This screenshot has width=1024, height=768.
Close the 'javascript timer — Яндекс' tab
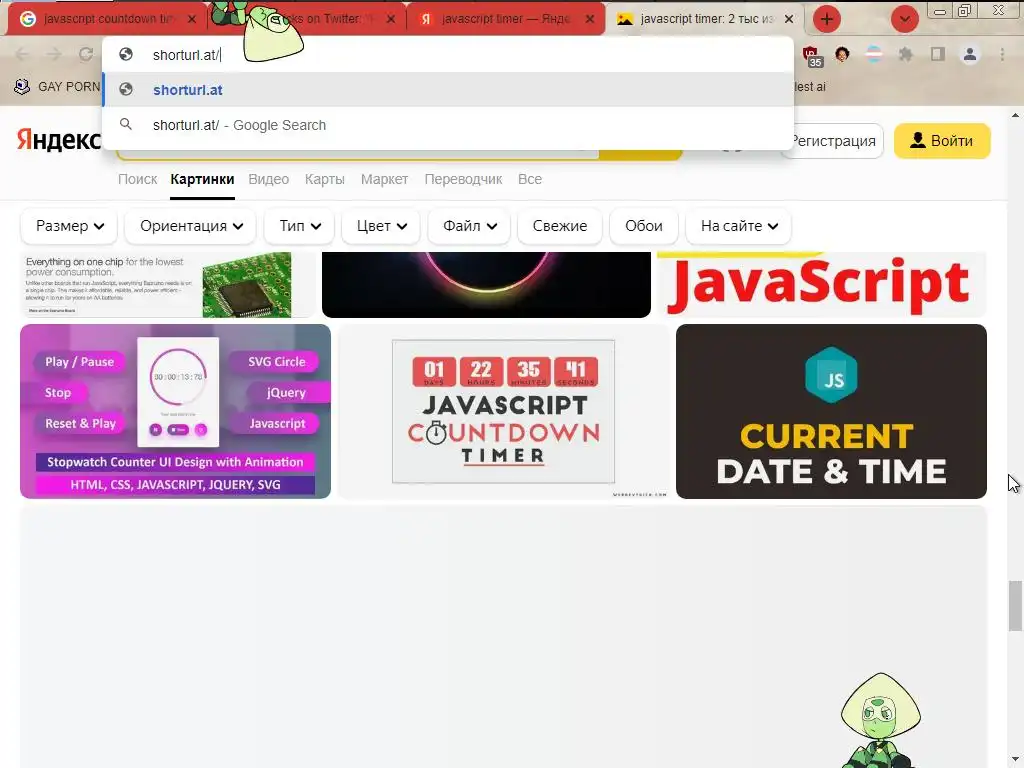(x=590, y=19)
